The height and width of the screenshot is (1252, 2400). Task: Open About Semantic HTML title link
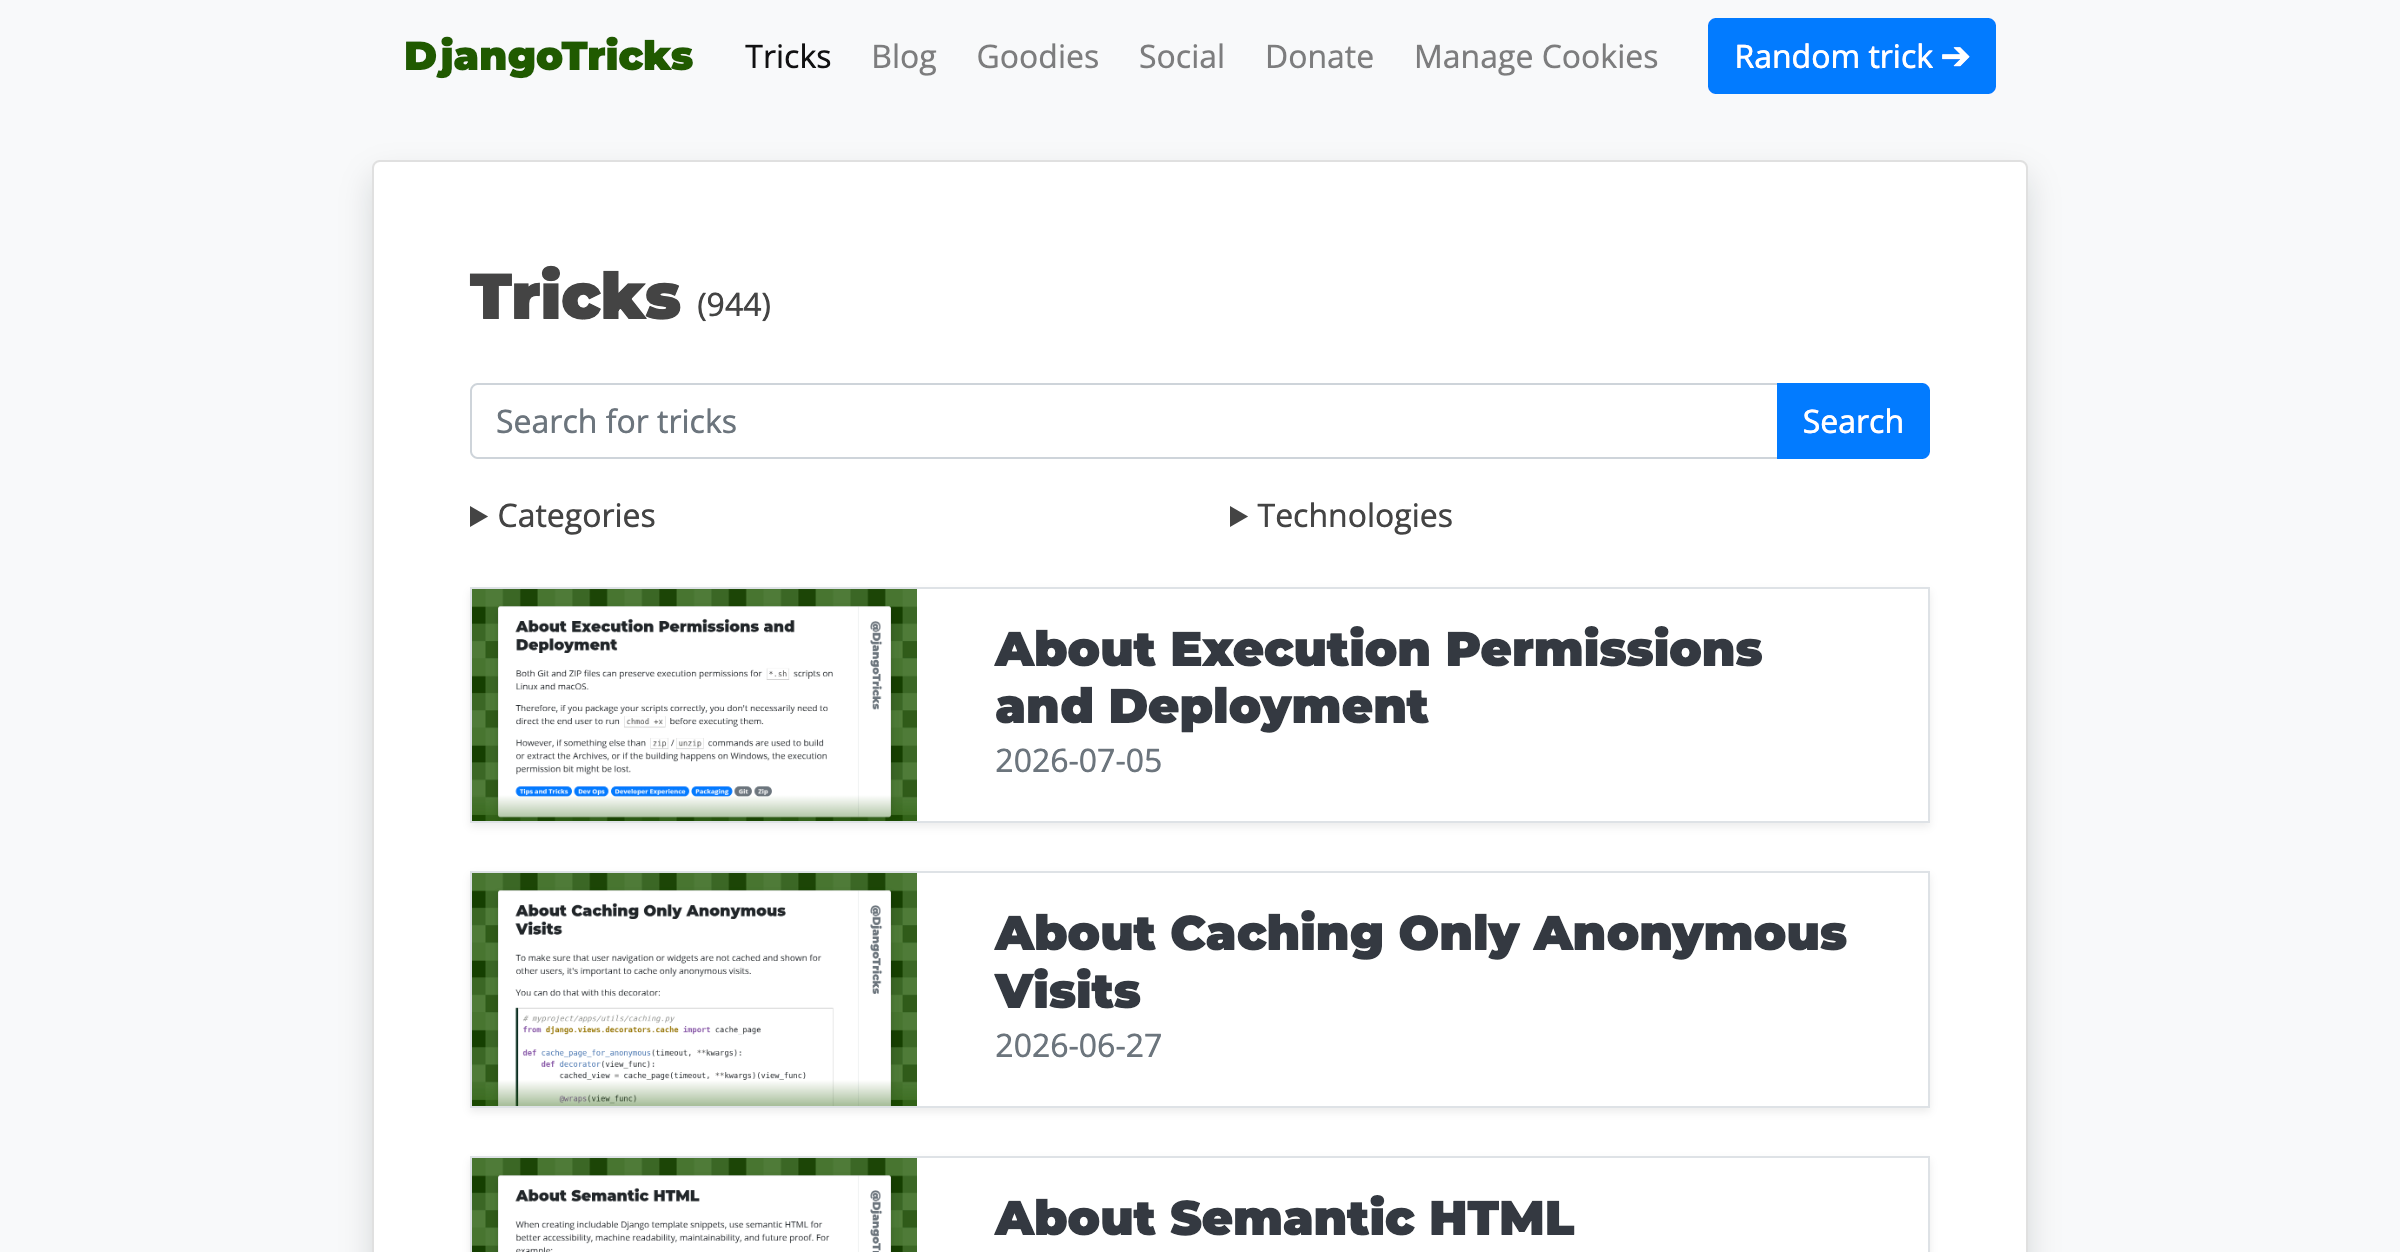pyautogui.click(x=1284, y=1218)
